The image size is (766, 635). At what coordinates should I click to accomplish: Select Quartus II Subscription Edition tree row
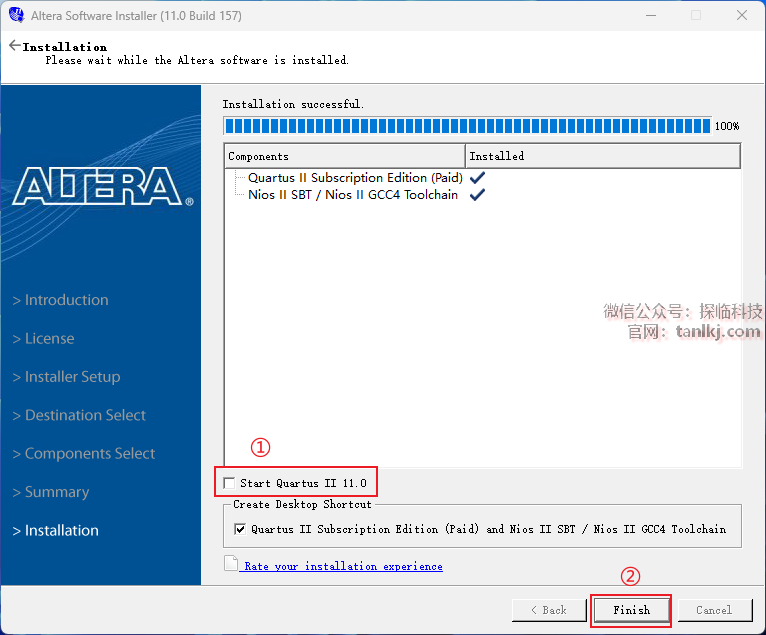coord(355,178)
